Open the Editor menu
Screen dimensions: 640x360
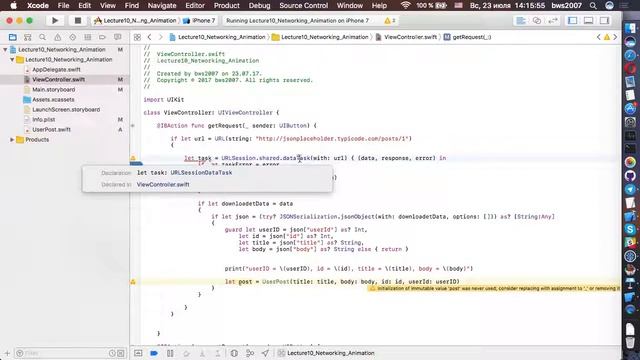pyautogui.click(x=195, y=5)
